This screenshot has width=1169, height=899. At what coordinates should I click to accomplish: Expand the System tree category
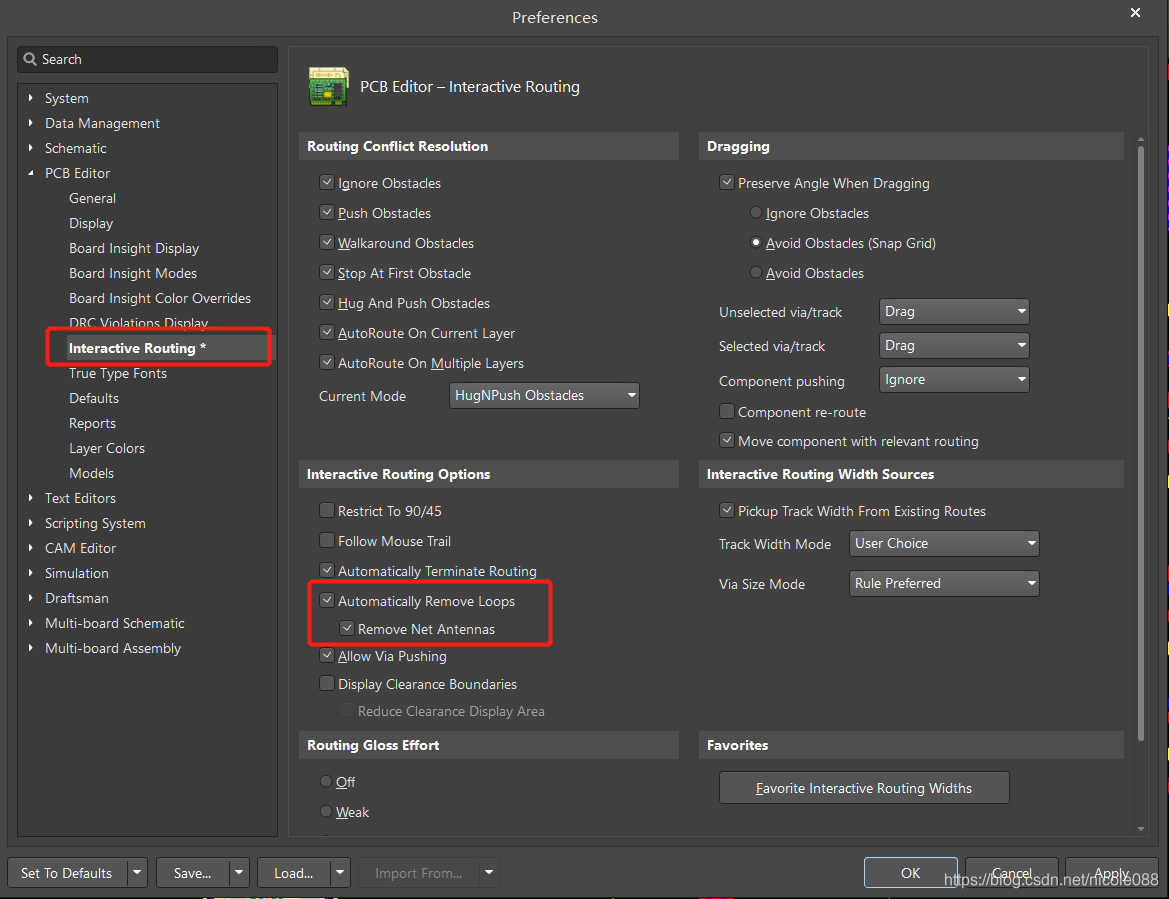click(x=31, y=98)
